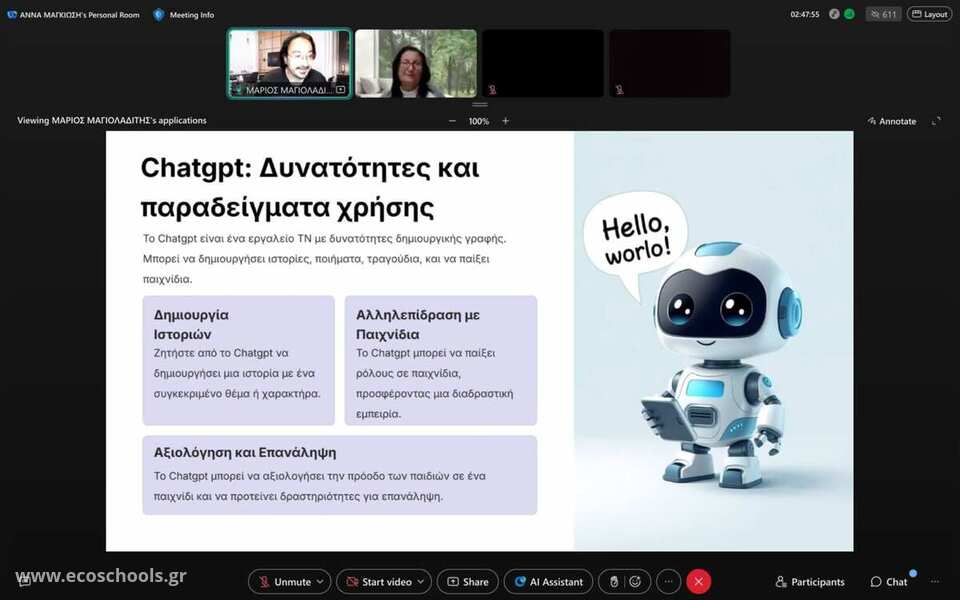Click the sharing indicator icon on ΜΑΡΙΟΣ thumbnail
The height and width of the screenshot is (600, 960).
click(341, 90)
